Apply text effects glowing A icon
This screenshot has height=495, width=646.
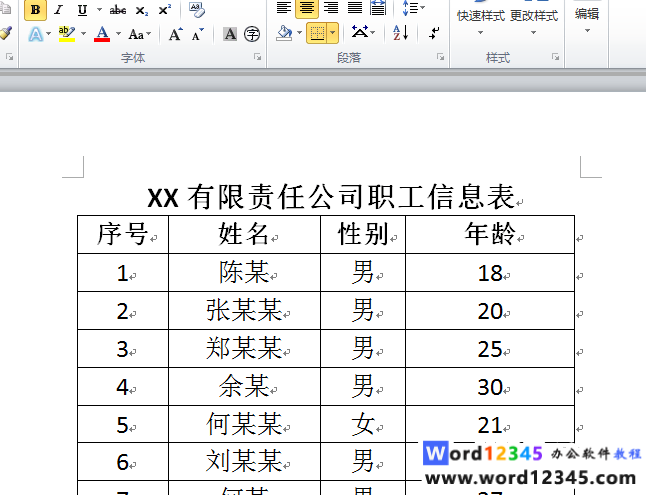tap(36, 34)
